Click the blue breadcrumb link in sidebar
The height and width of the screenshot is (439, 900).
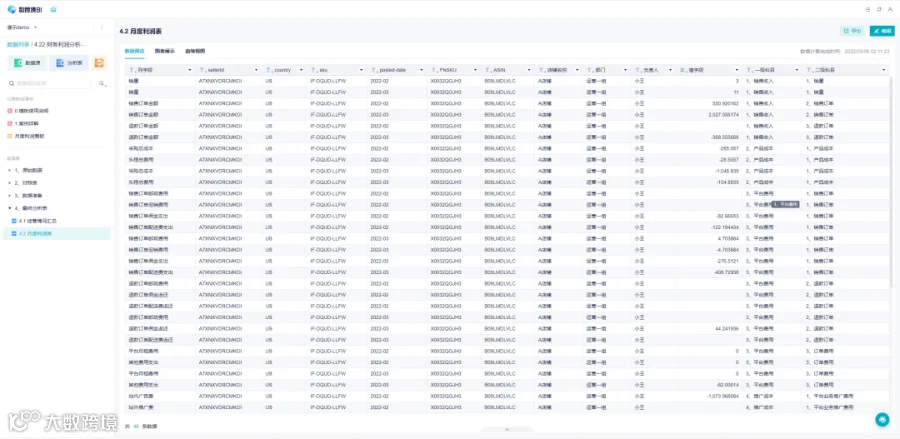[x=18, y=44]
